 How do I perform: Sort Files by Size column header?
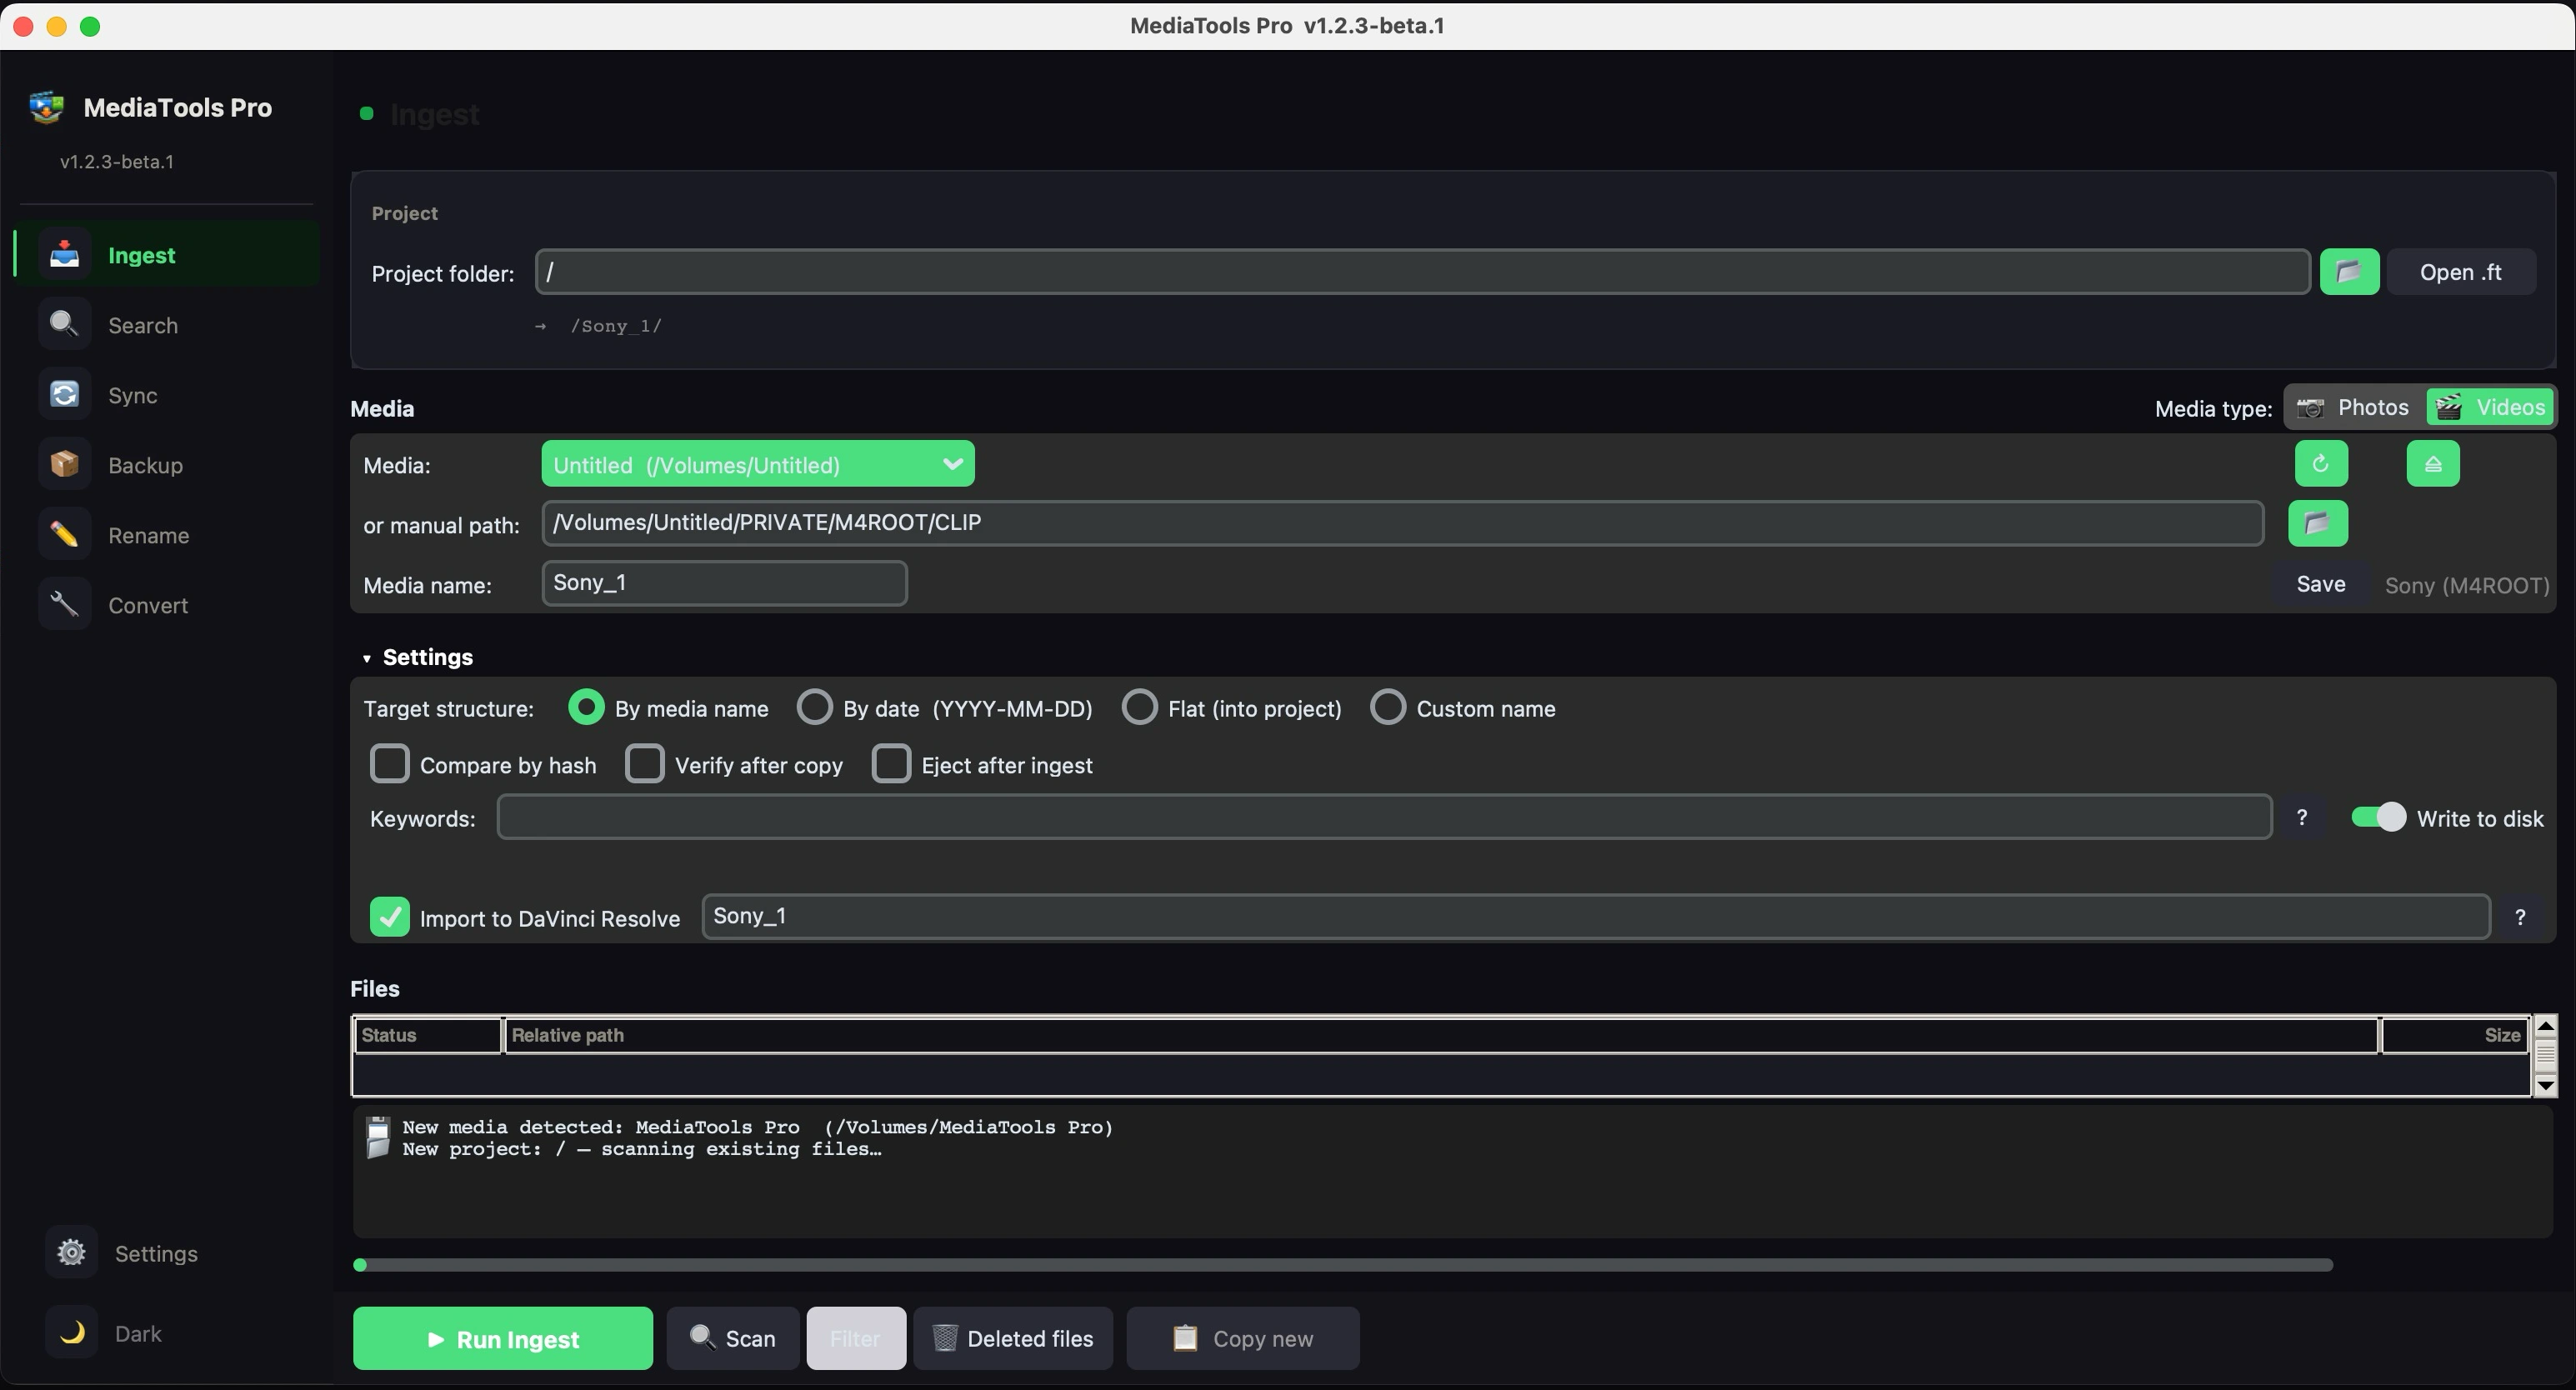[x=2455, y=1035]
